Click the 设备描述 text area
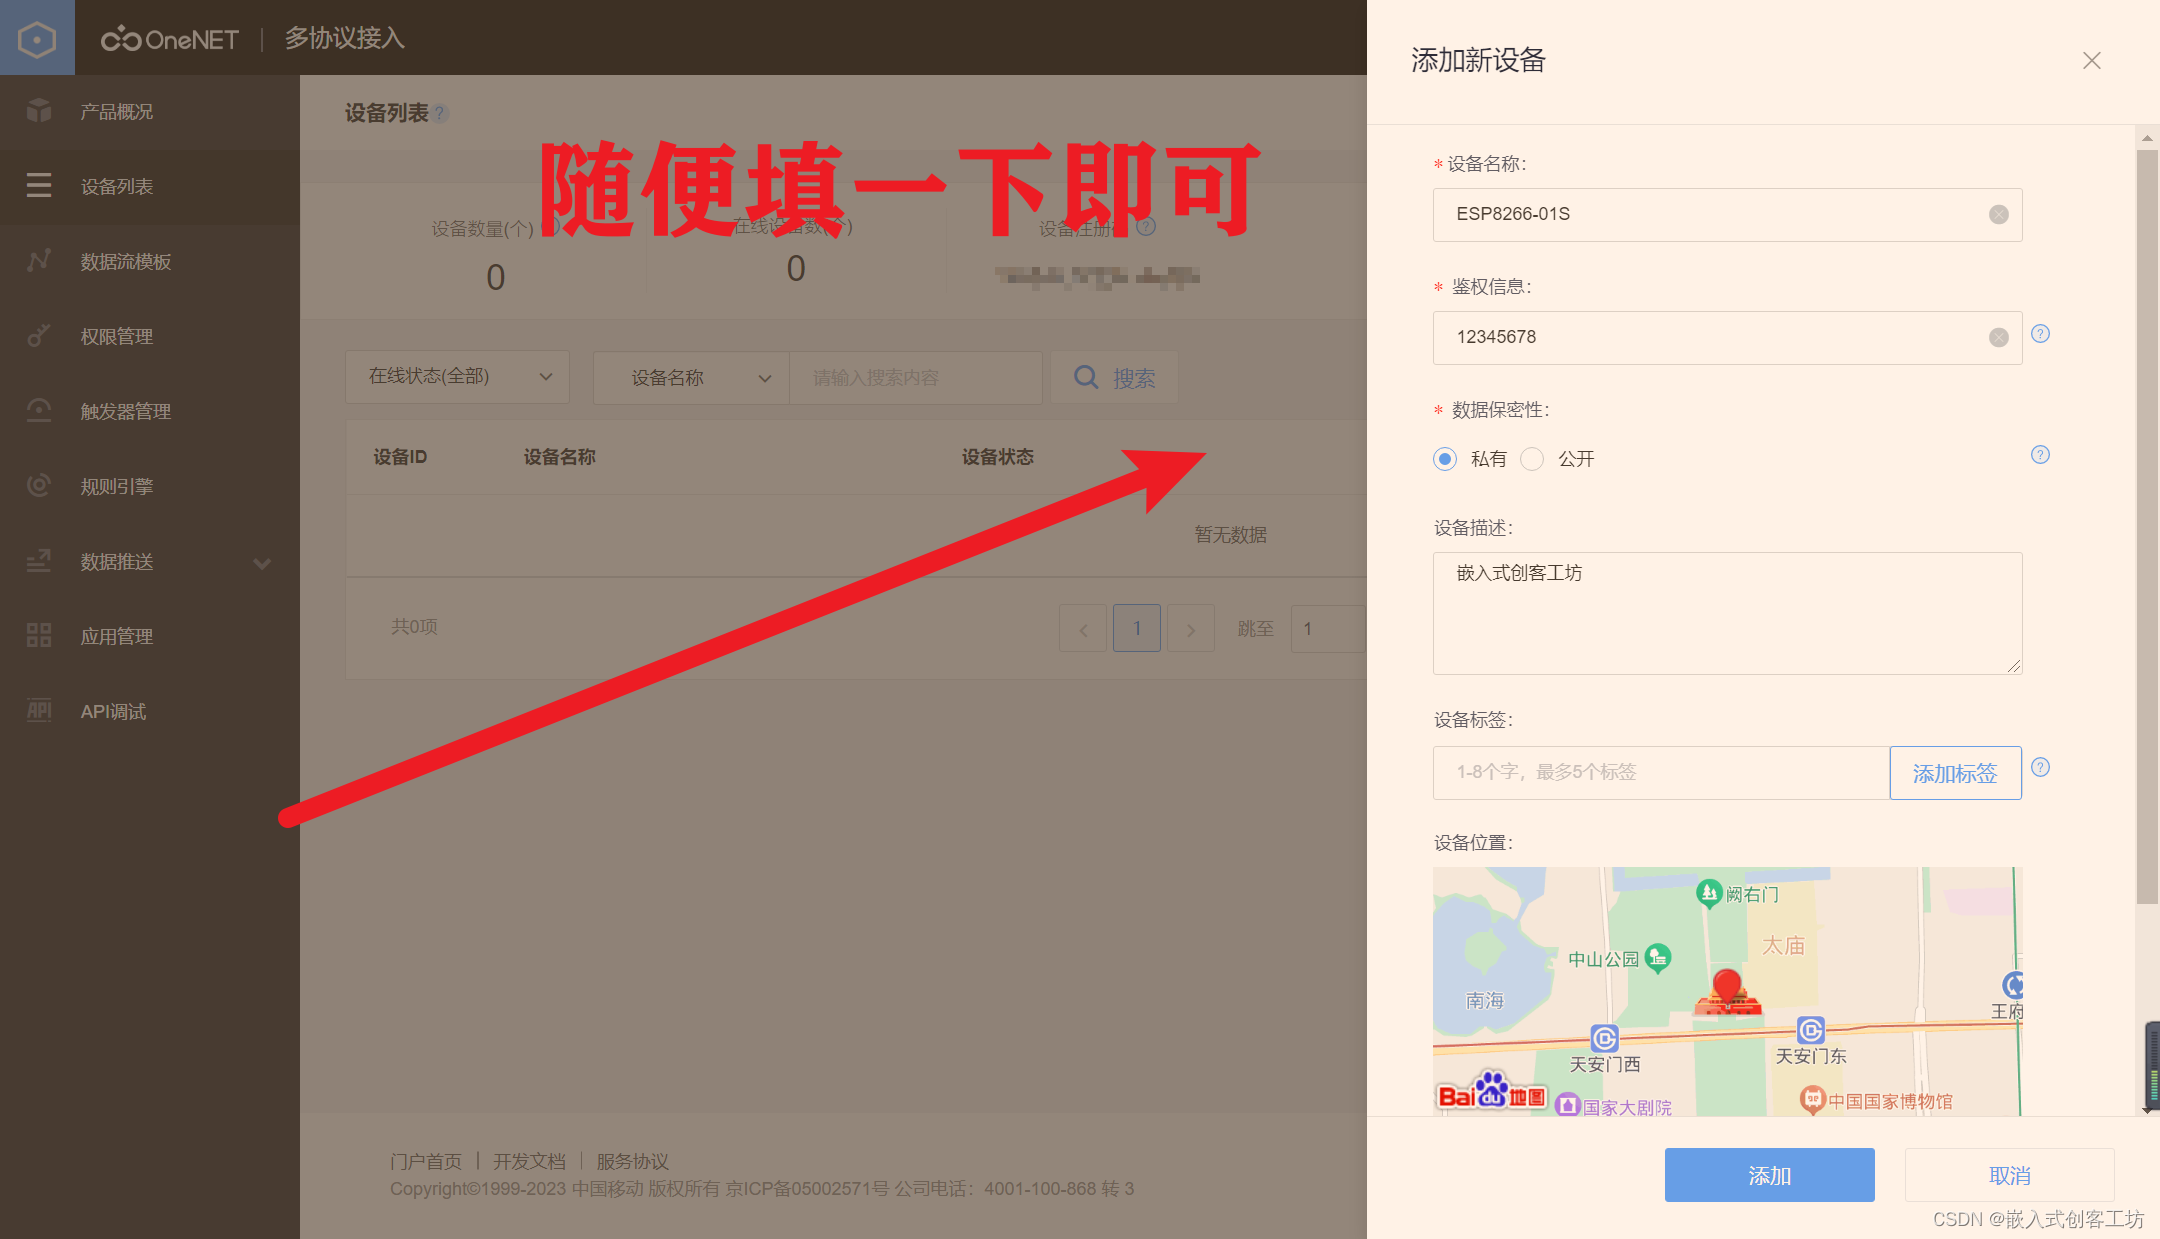Screen dimensions: 2160x1239 click(1726, 613)
